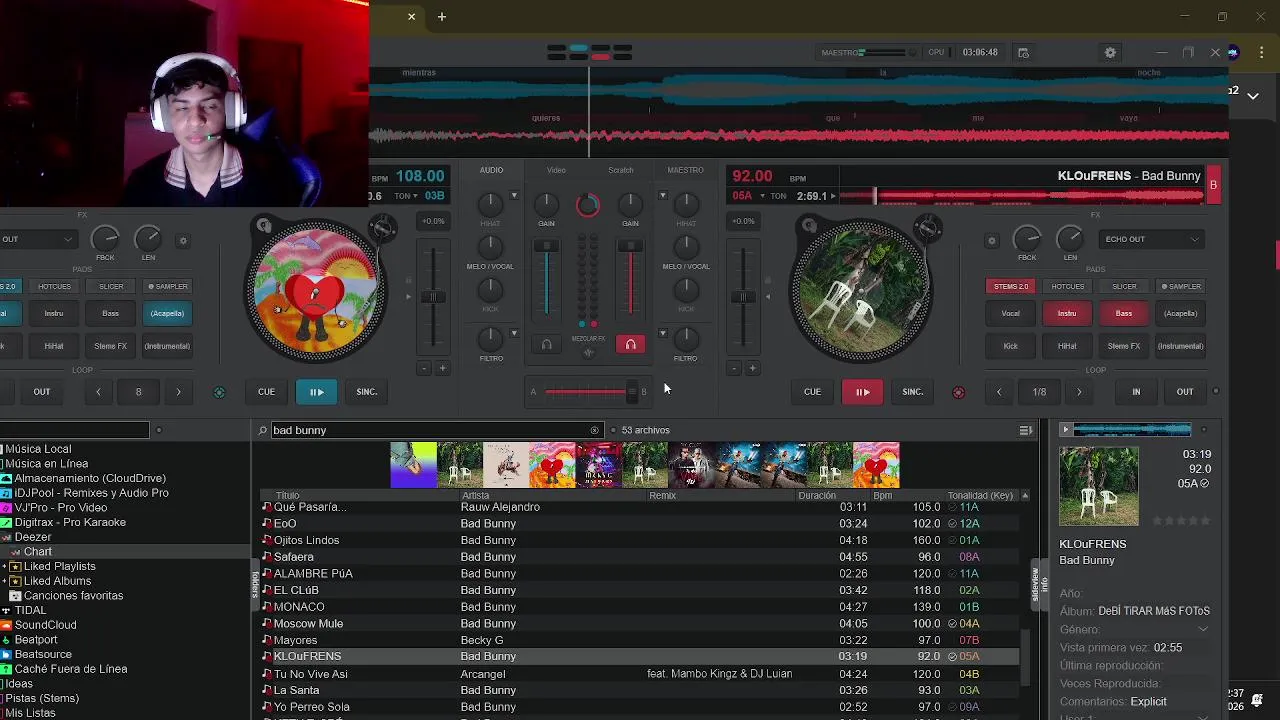The height and width of the screenshot is (720, 1280).
Task: Click right turntable vinyl mode icon
Action: point(807,226)
